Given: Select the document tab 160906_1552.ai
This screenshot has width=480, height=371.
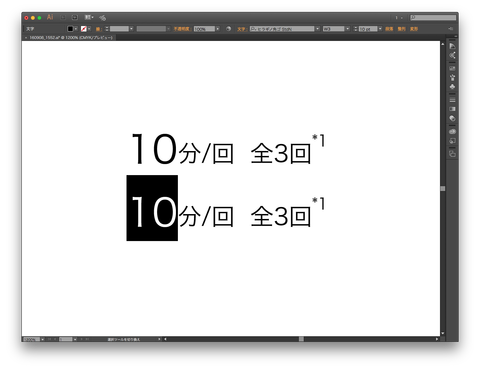Looking at the screenshot, I should [x=71, y=38].
